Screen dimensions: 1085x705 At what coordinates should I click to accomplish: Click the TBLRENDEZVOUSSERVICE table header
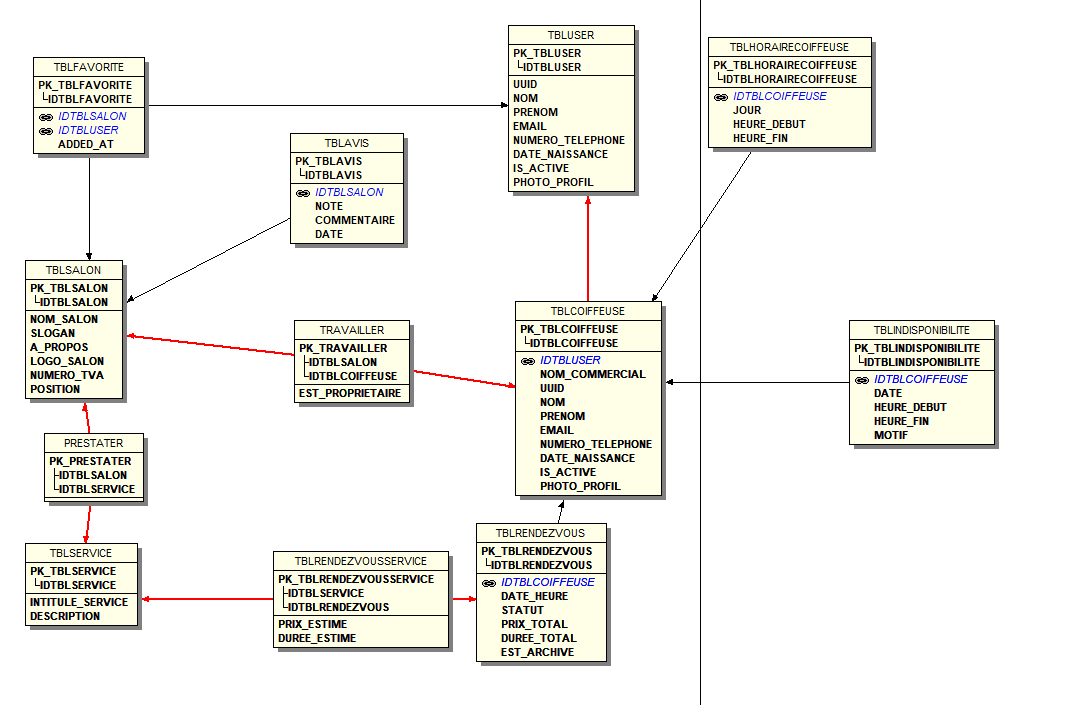point(361,561)
